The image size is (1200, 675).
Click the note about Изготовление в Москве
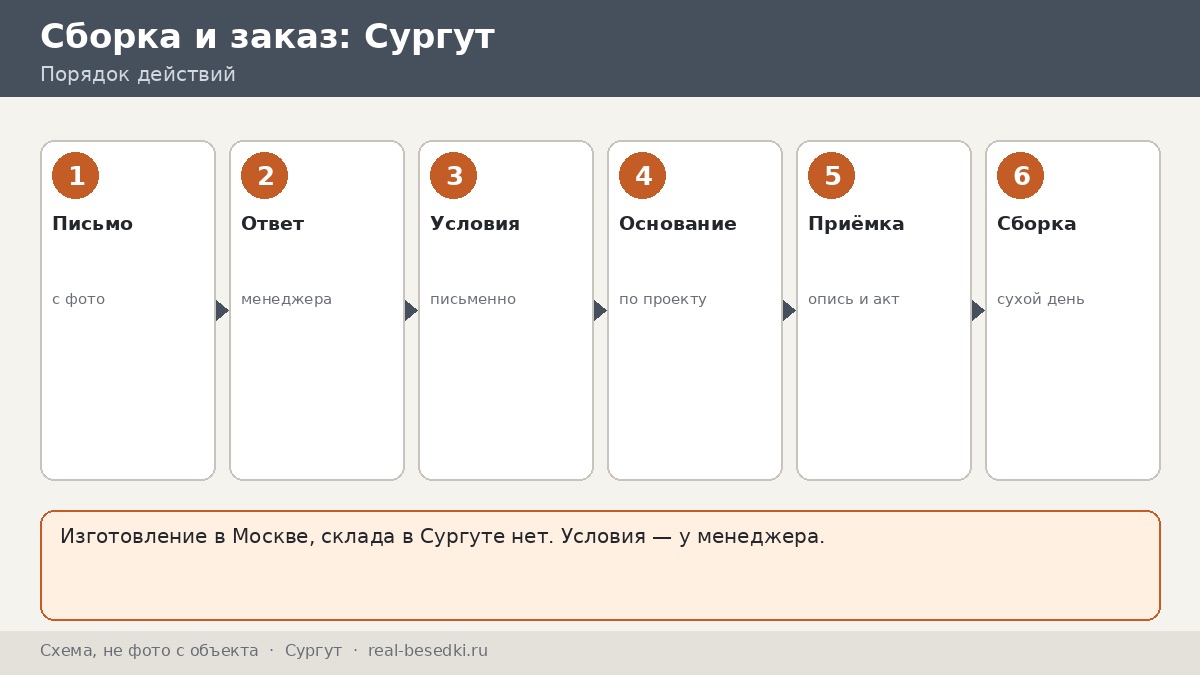point(600,565)
